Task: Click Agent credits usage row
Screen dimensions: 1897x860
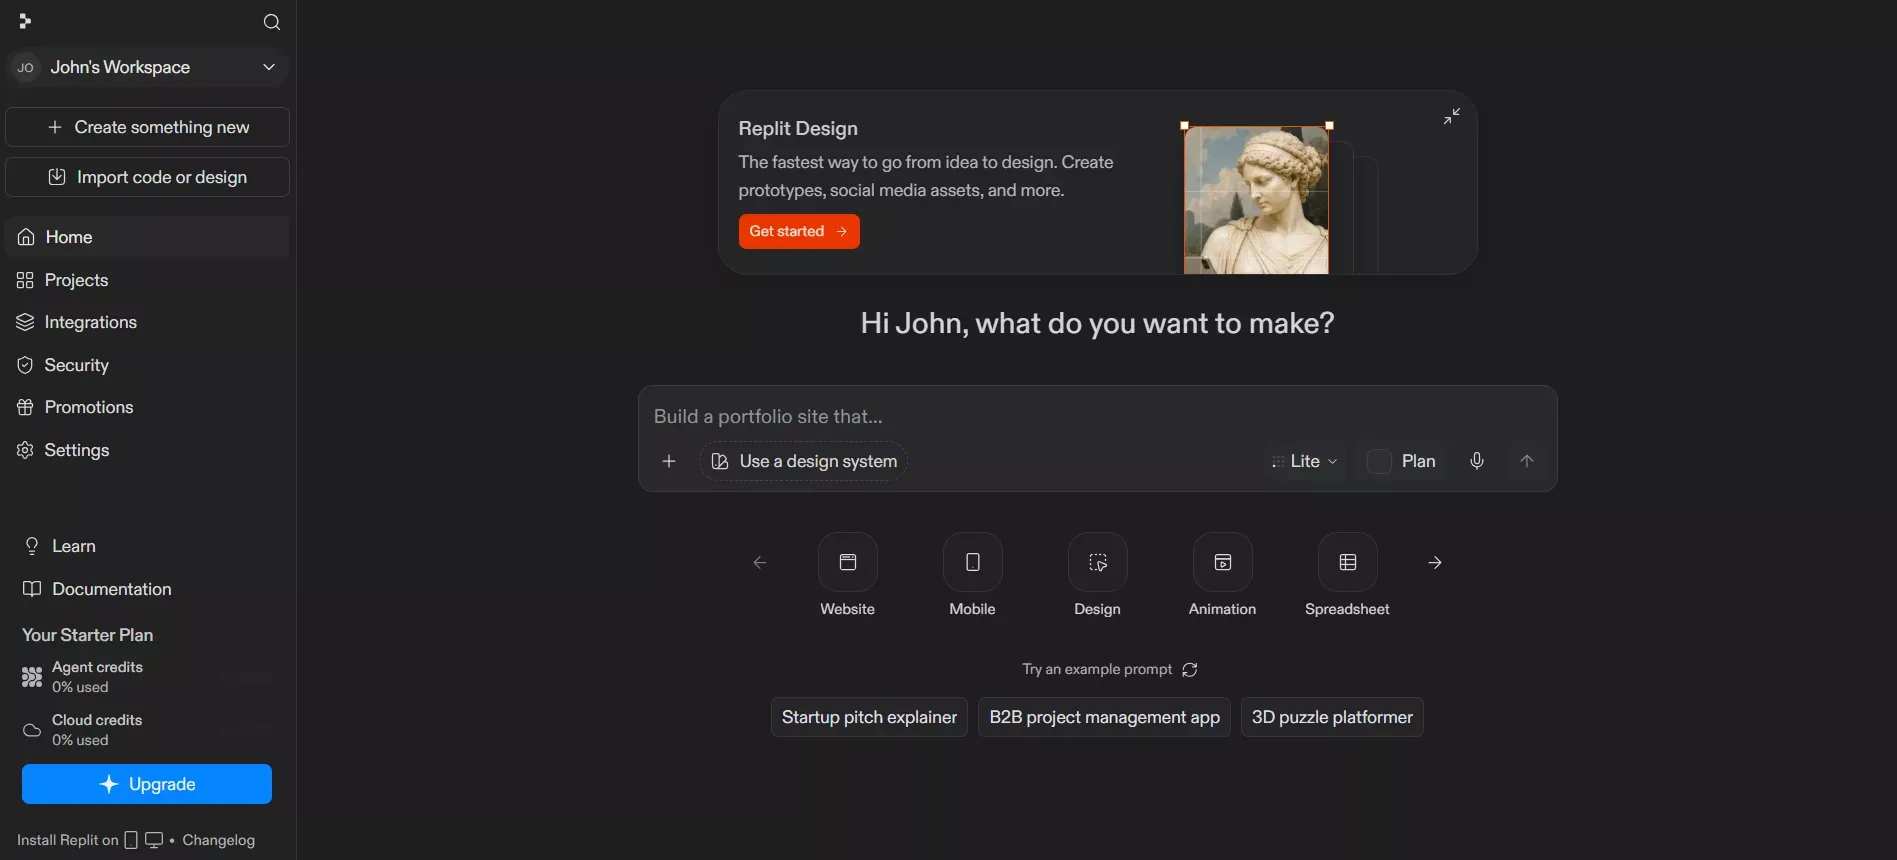Action: click(147, 677)
